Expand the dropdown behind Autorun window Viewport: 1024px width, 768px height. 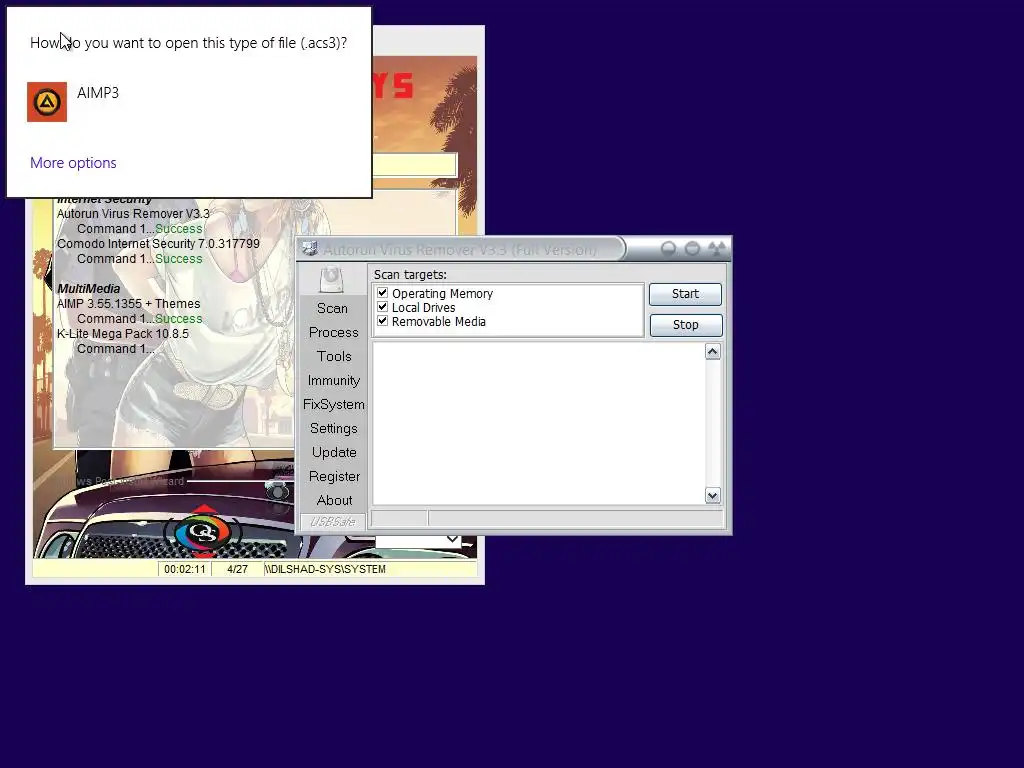coord(453,539)
